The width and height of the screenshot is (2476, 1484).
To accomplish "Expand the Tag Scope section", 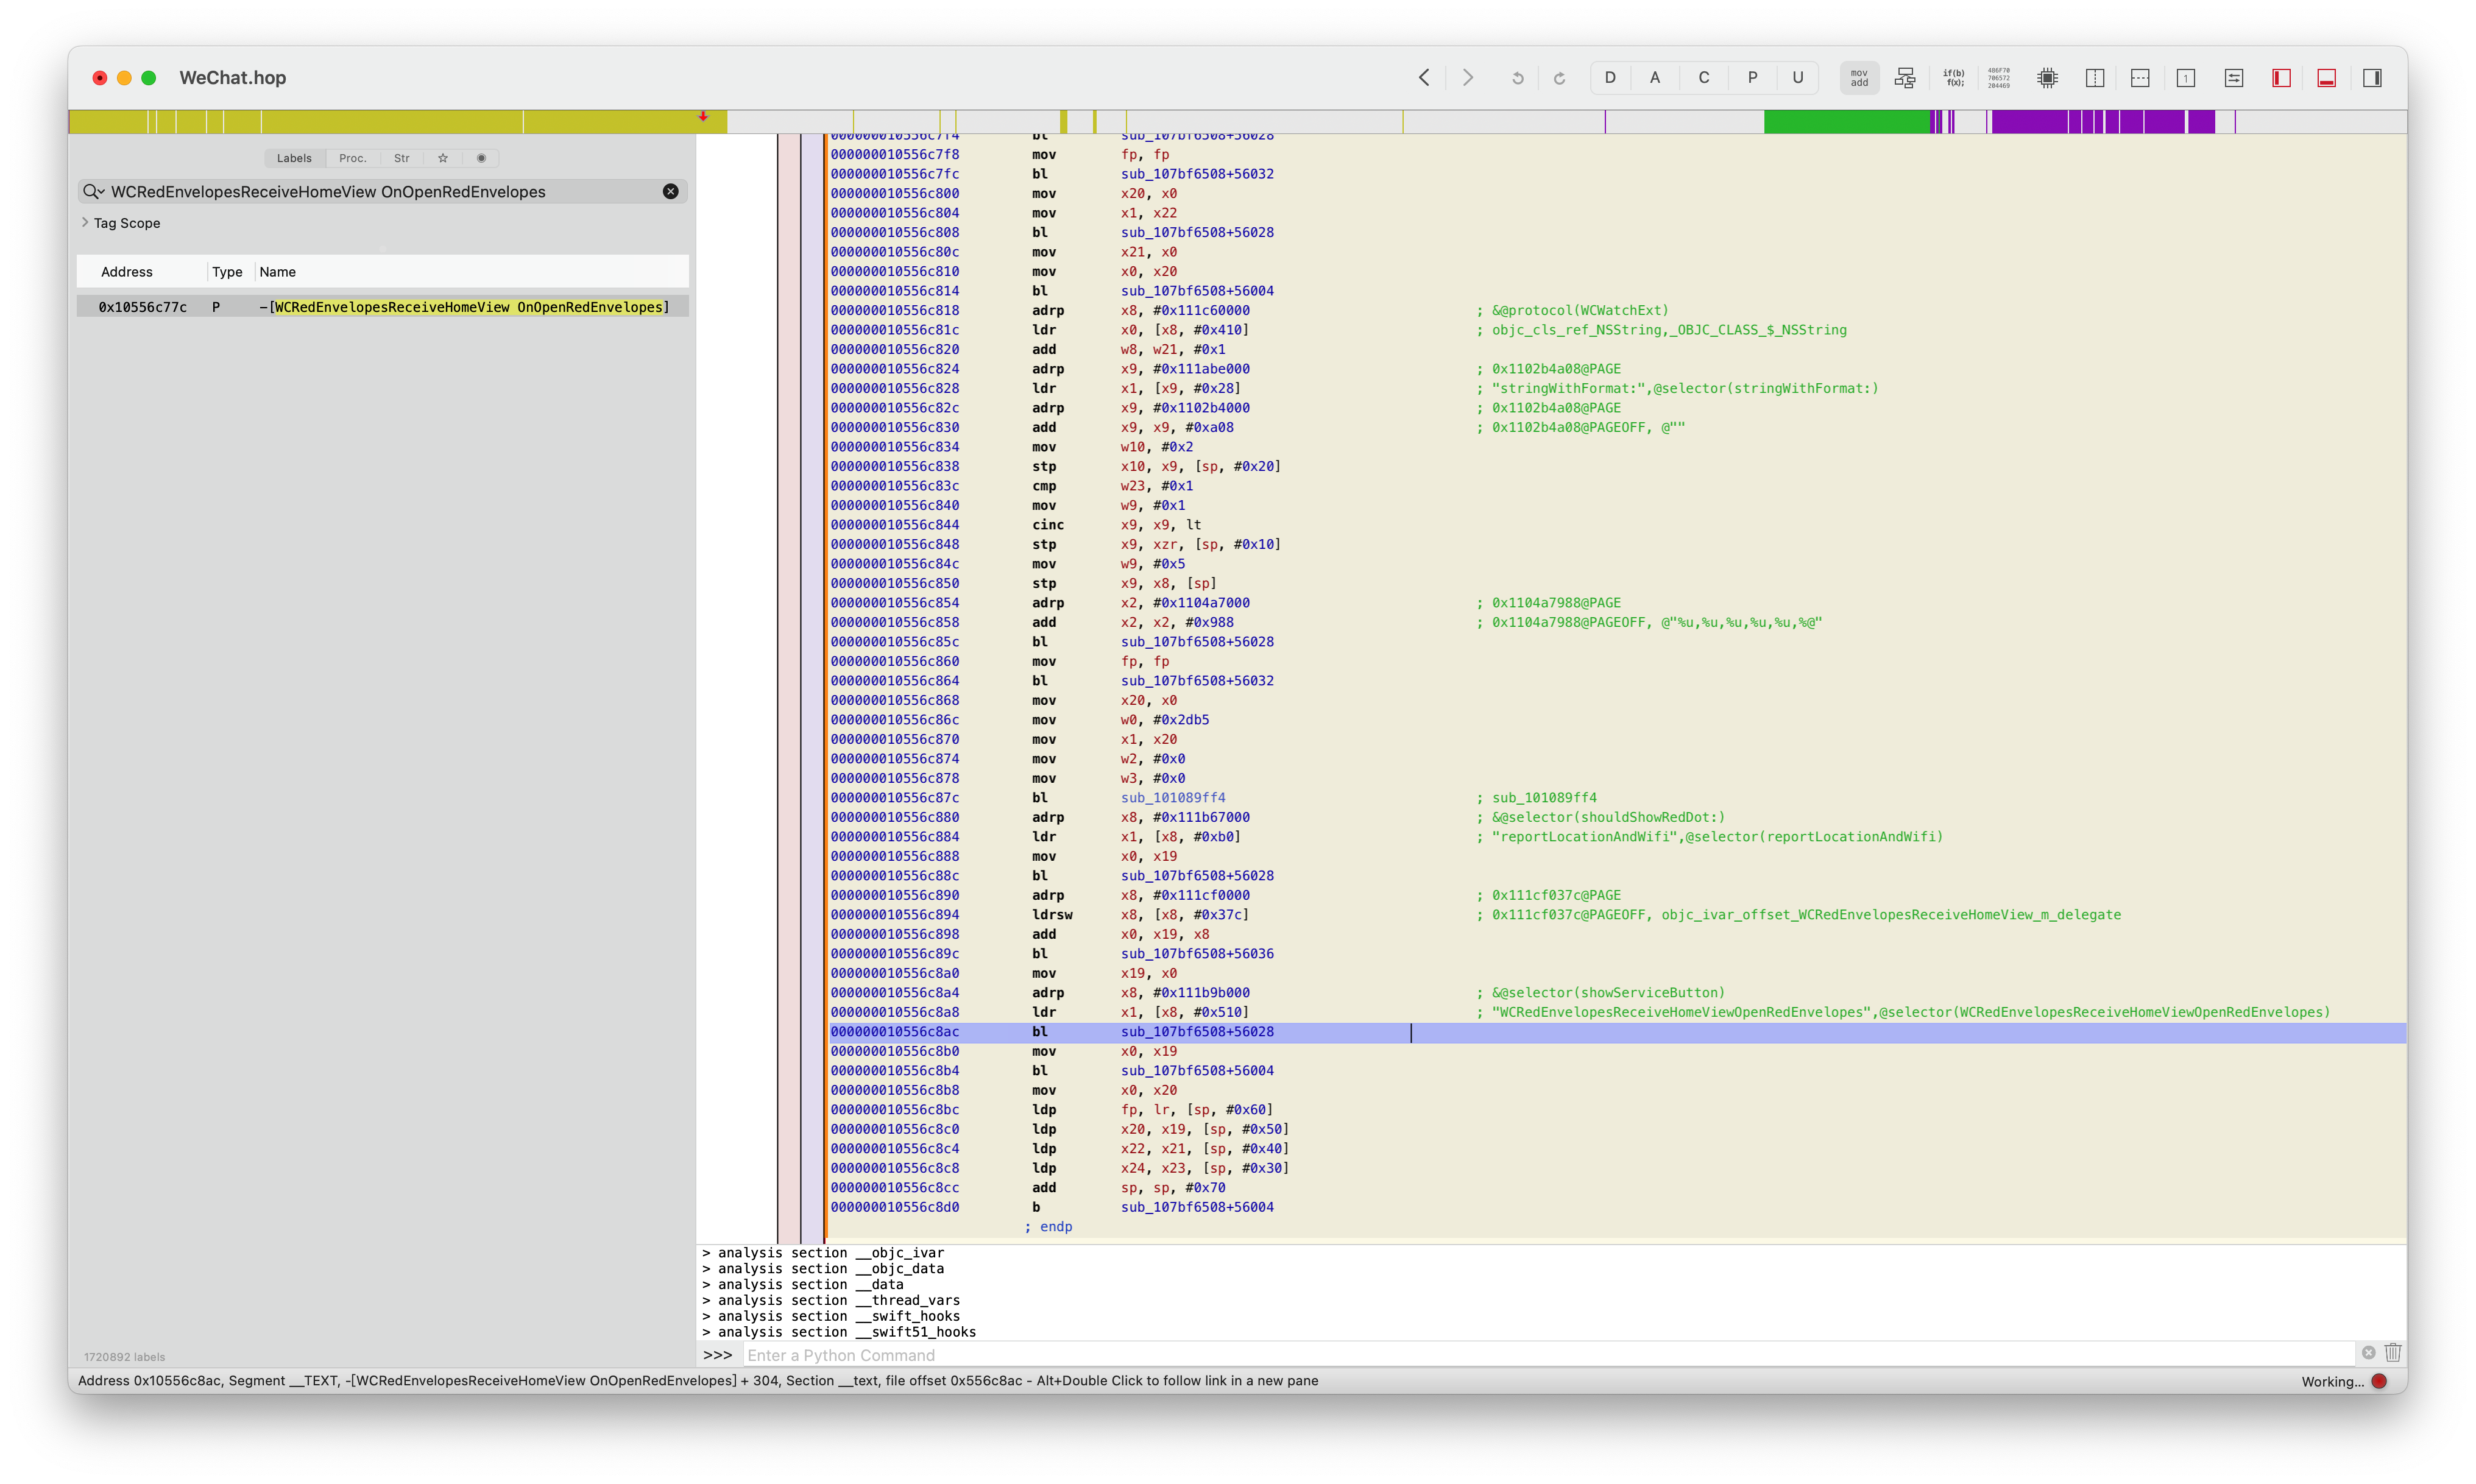I will point(85,223).
